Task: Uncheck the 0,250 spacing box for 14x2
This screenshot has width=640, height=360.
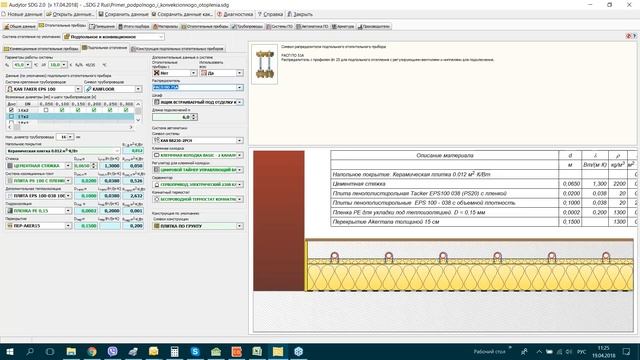Action: 110,110
